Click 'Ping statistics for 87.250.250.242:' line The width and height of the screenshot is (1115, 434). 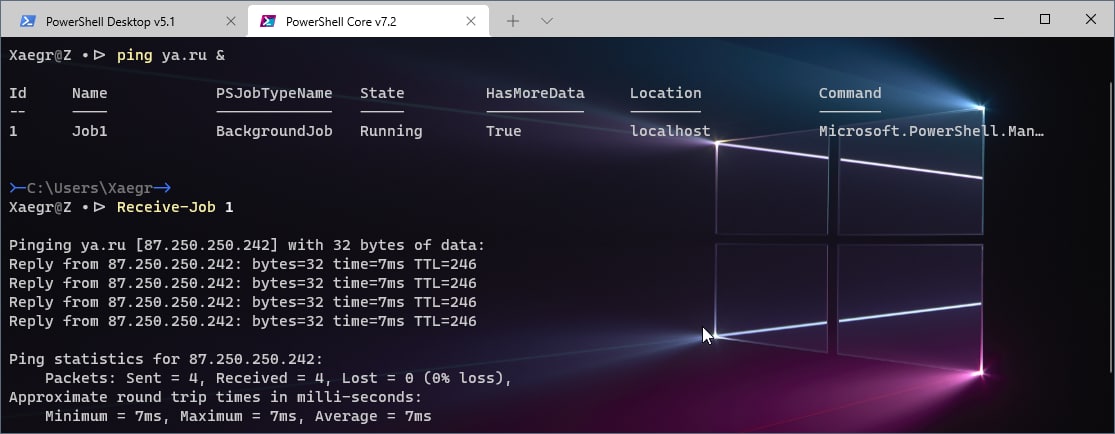[166, 359]
